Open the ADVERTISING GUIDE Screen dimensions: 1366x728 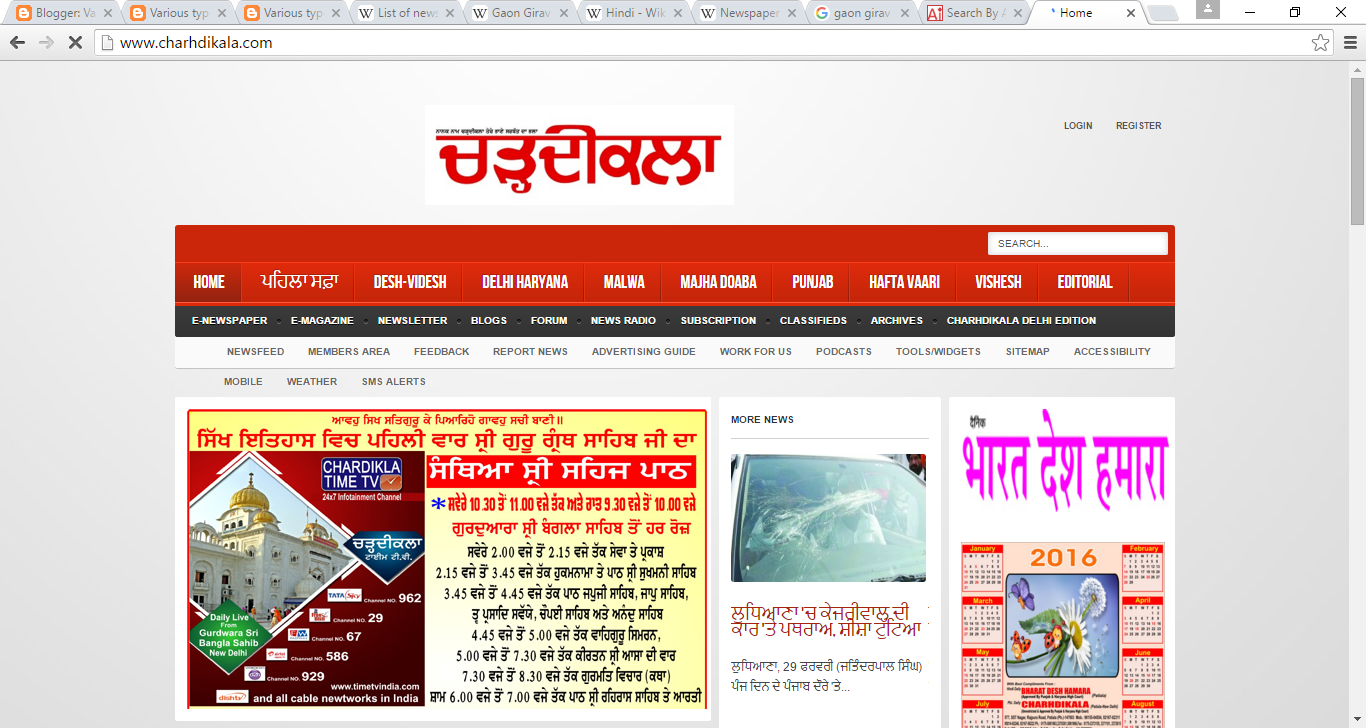[644, 352]
